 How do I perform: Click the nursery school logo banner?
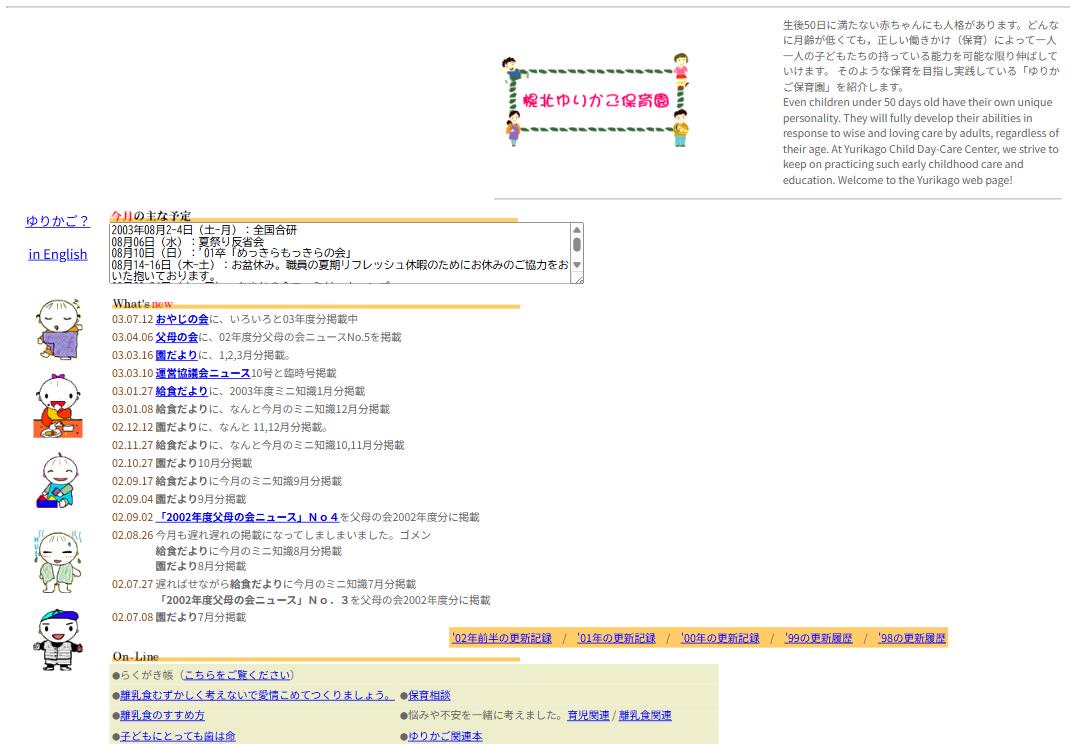pos(595,100)
